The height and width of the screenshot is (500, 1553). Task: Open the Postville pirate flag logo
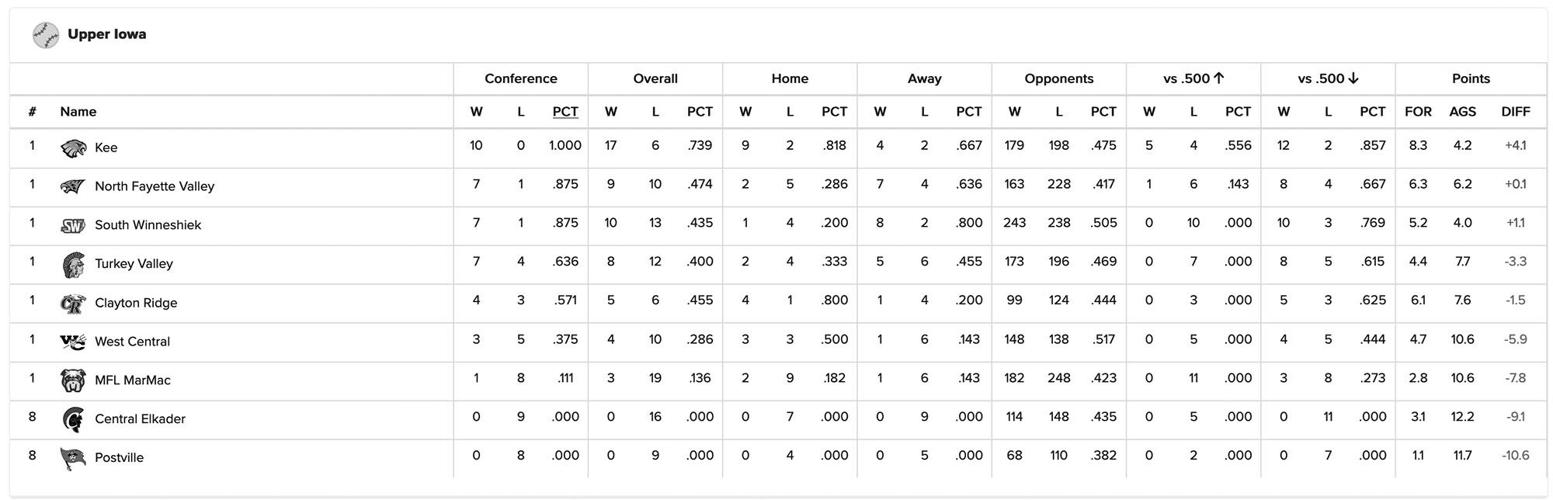point(73,458)
